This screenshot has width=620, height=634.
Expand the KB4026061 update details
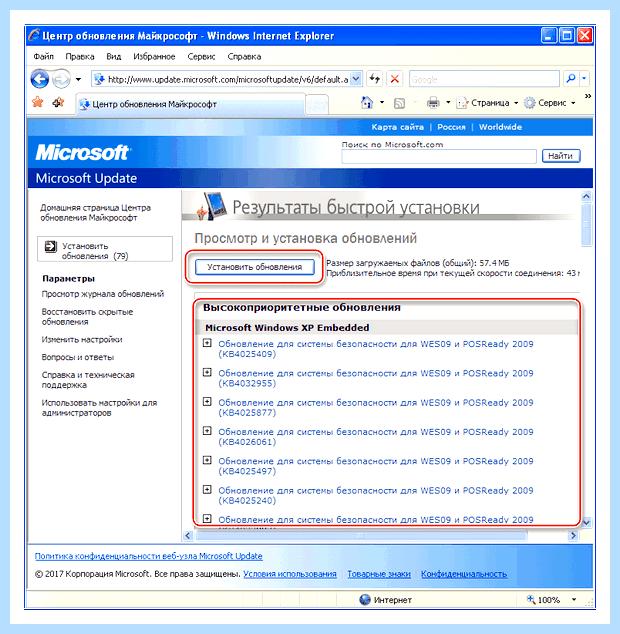(207, 431)
